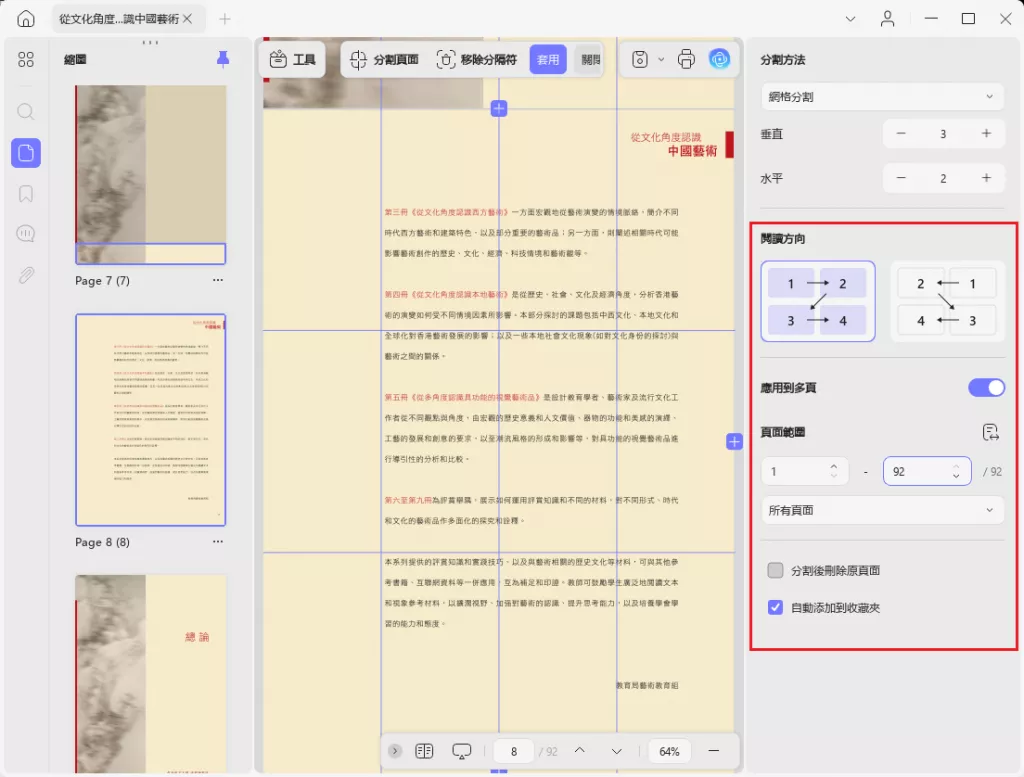Open the blue AI assistant icon

720,59
